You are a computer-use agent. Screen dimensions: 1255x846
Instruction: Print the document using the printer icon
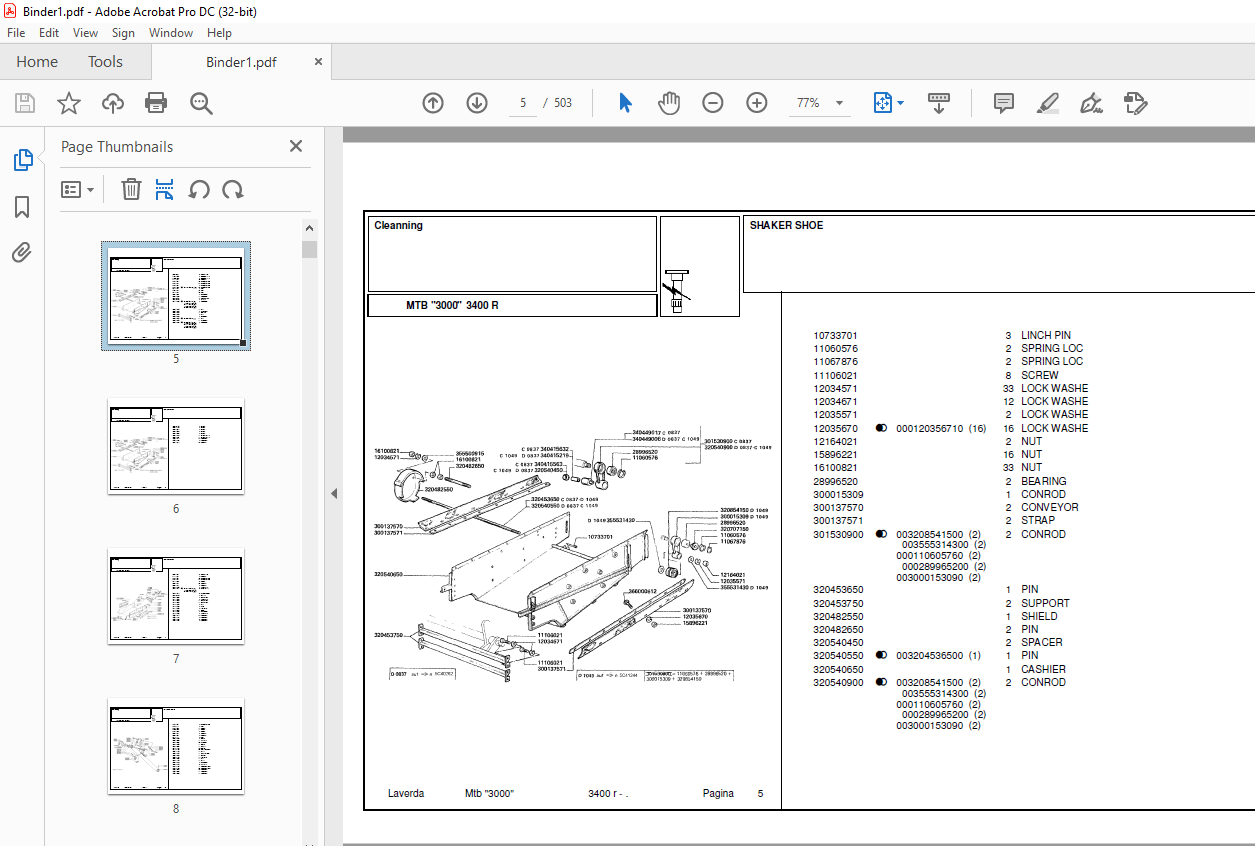coord(156,103)
